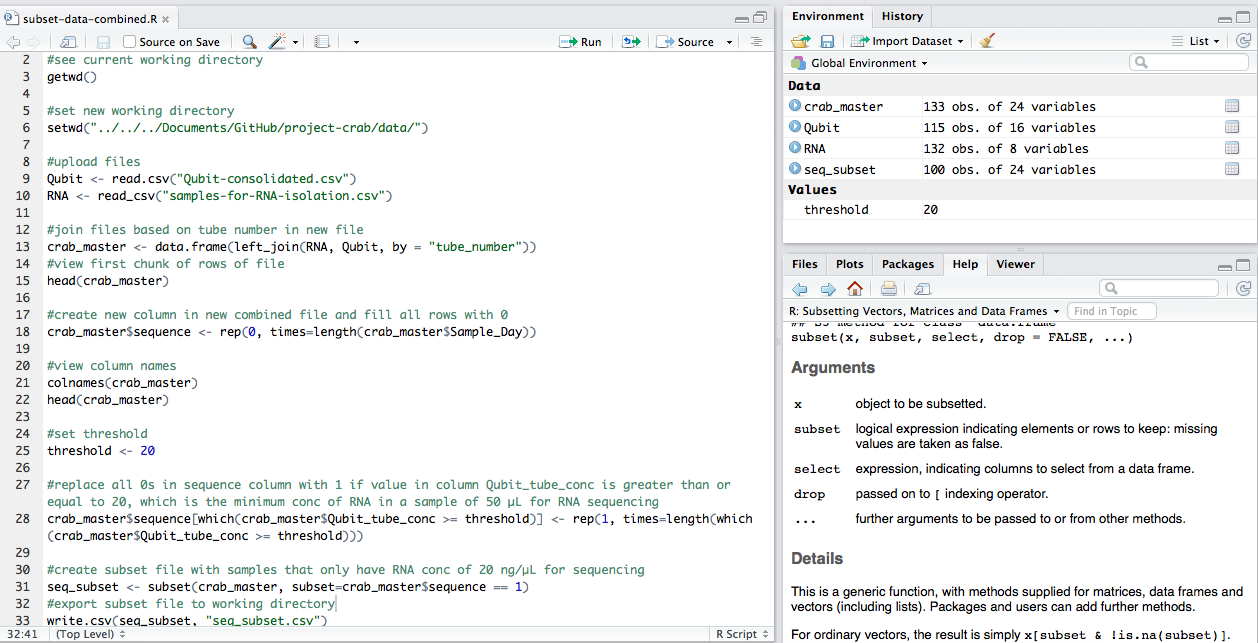Clear workspace with the broom icon
Screen dimensions: 1258x643
[x=987, y=41]
